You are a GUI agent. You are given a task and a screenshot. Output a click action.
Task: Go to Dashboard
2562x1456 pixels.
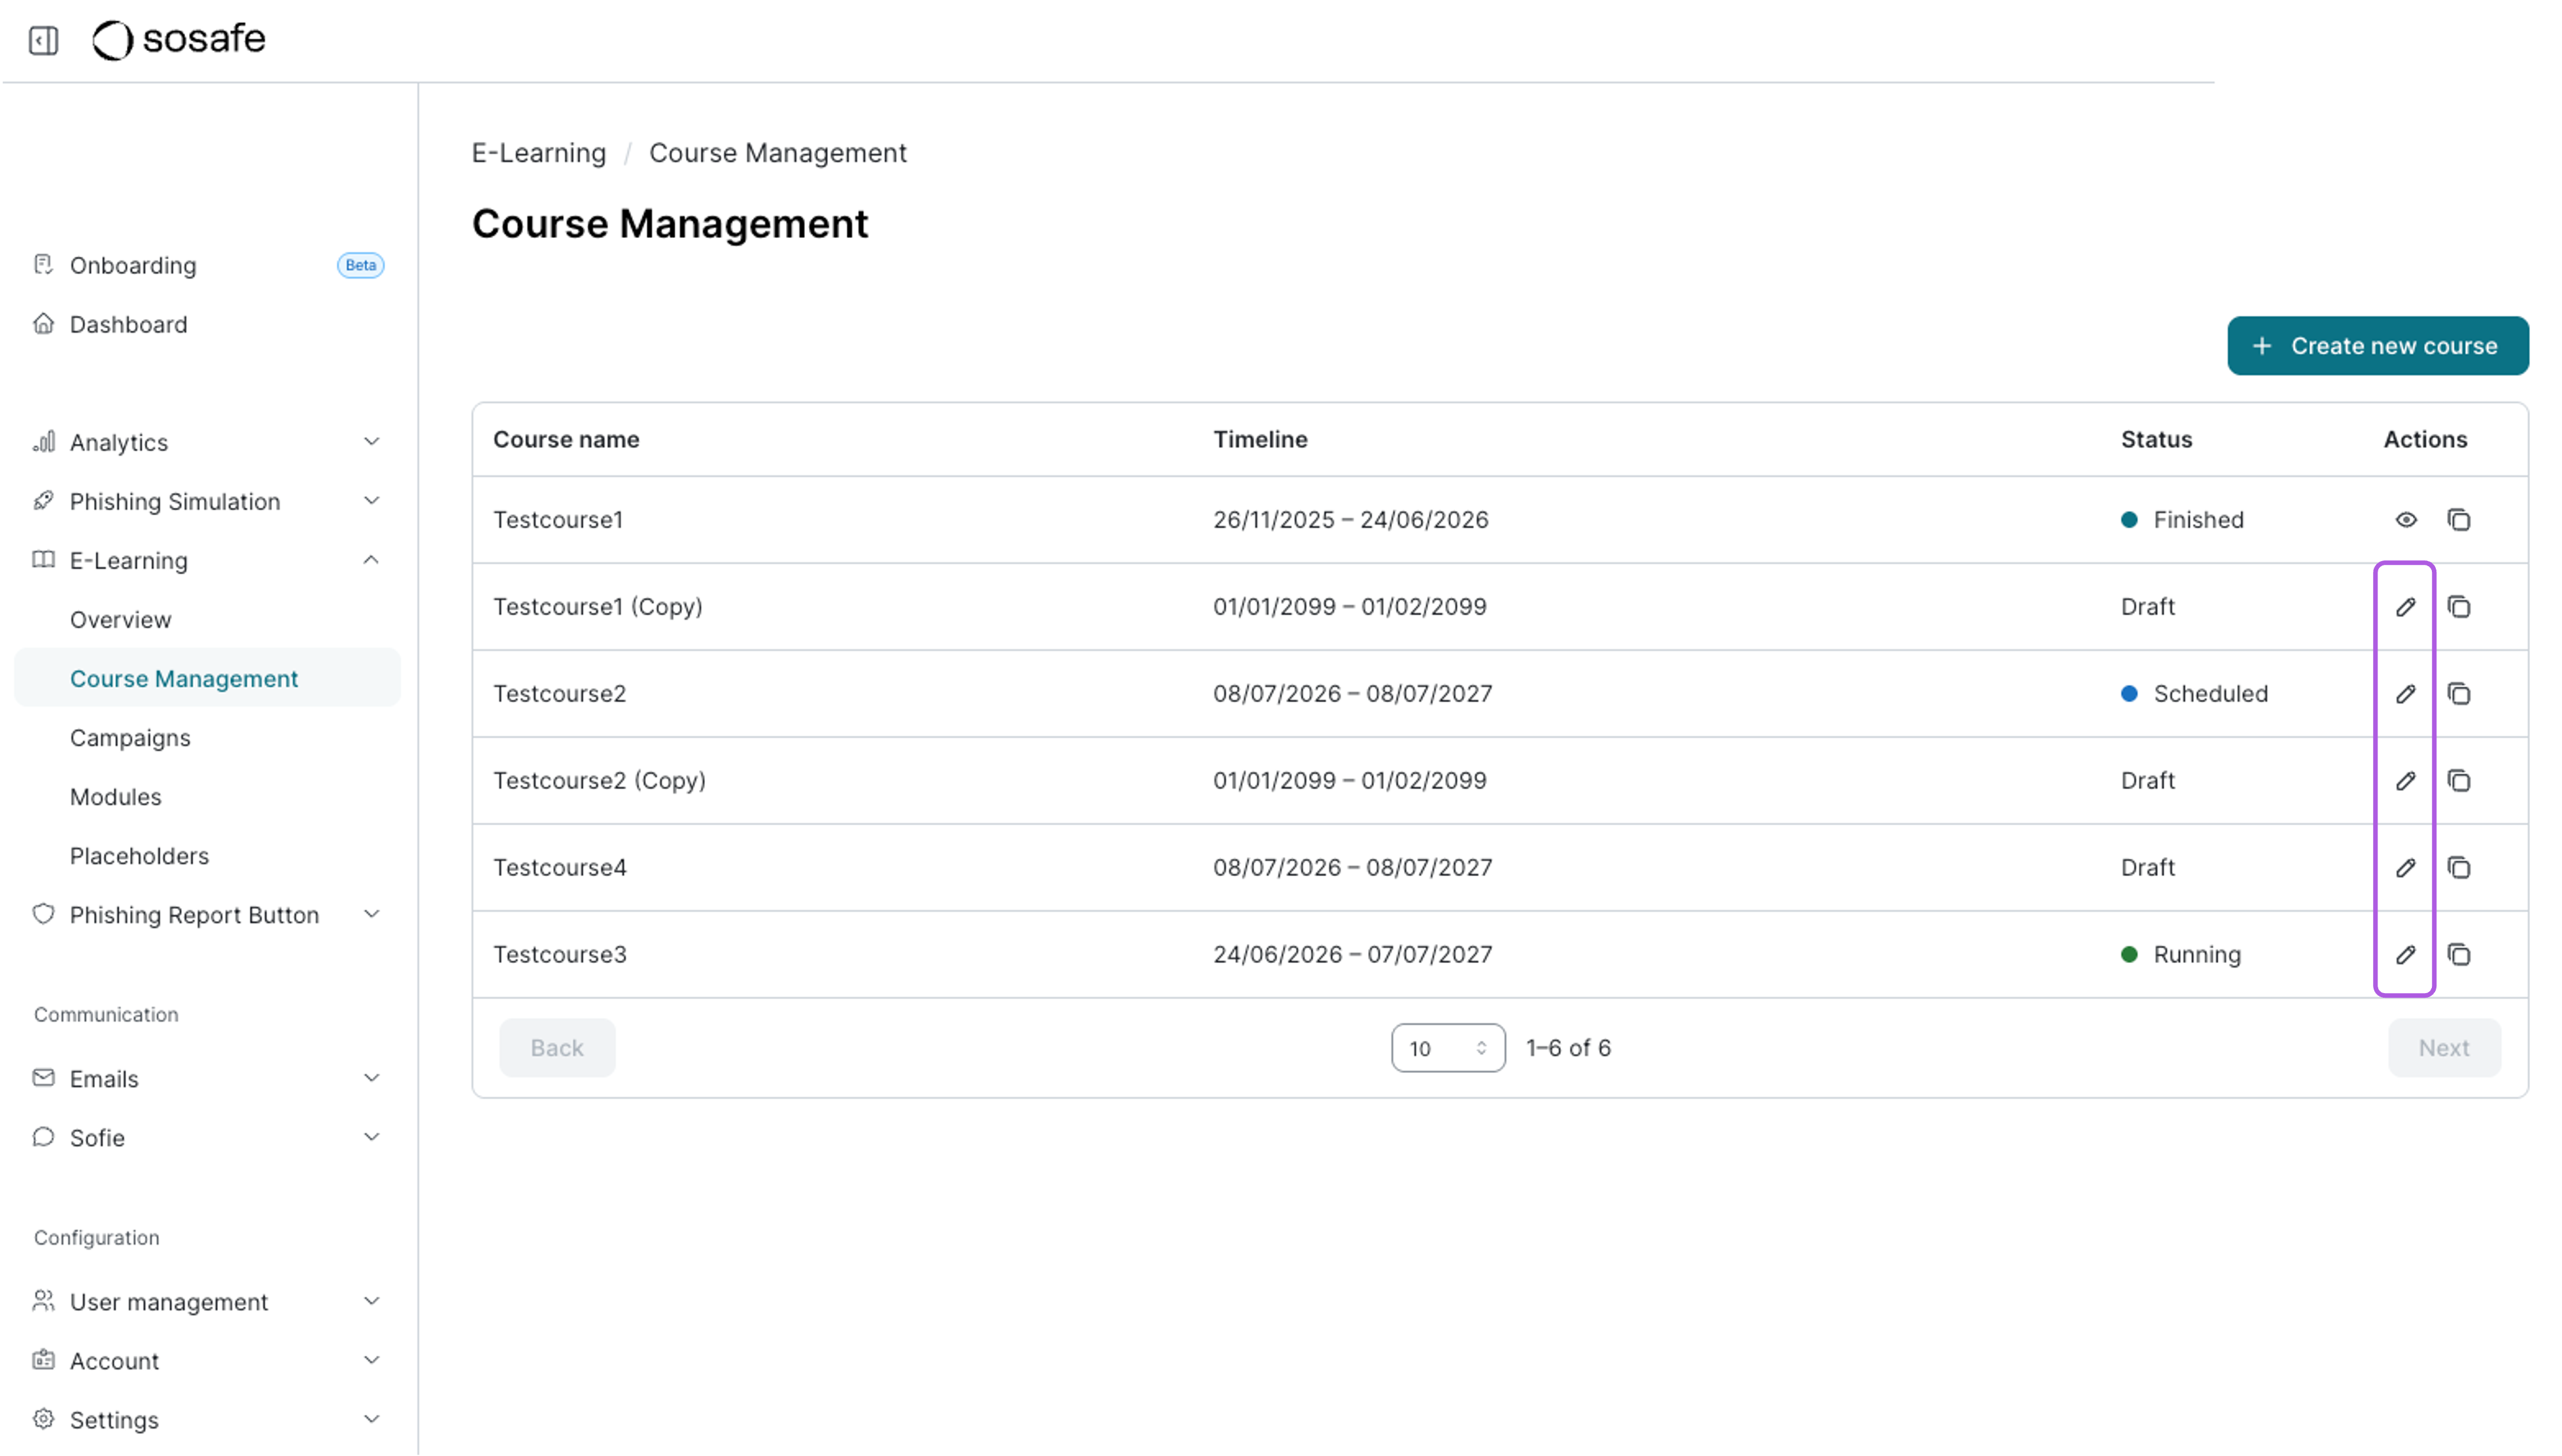point(129,324)
